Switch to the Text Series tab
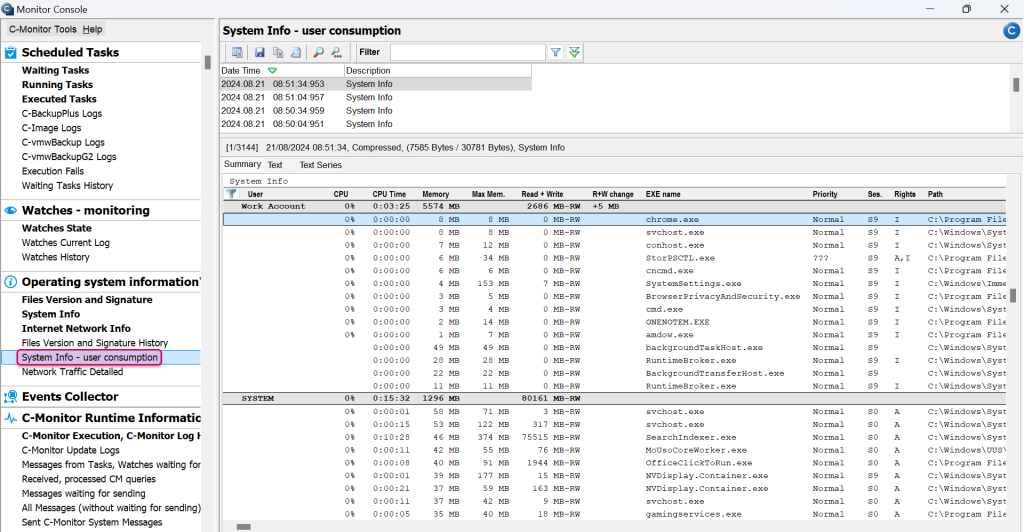This screenshot has width=1024, height=532. (320, 165)
